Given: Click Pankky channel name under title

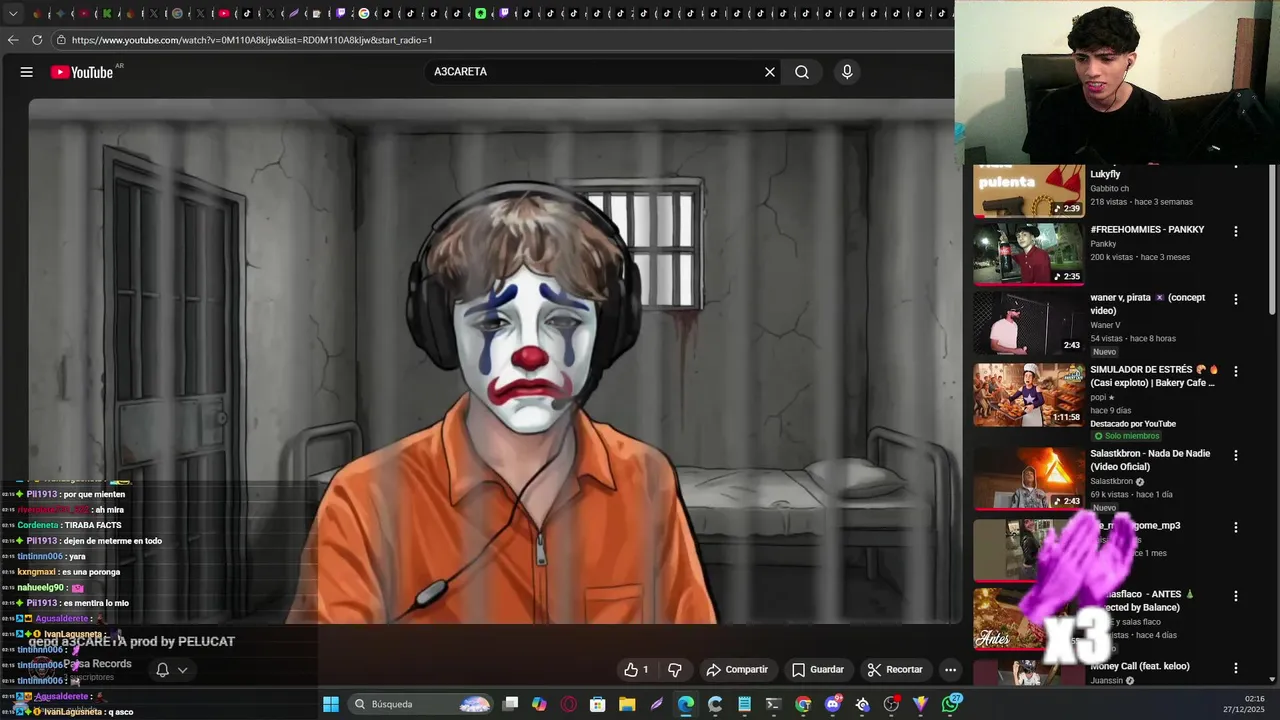Looking at the screenshot, I should tap(1103, 244).
